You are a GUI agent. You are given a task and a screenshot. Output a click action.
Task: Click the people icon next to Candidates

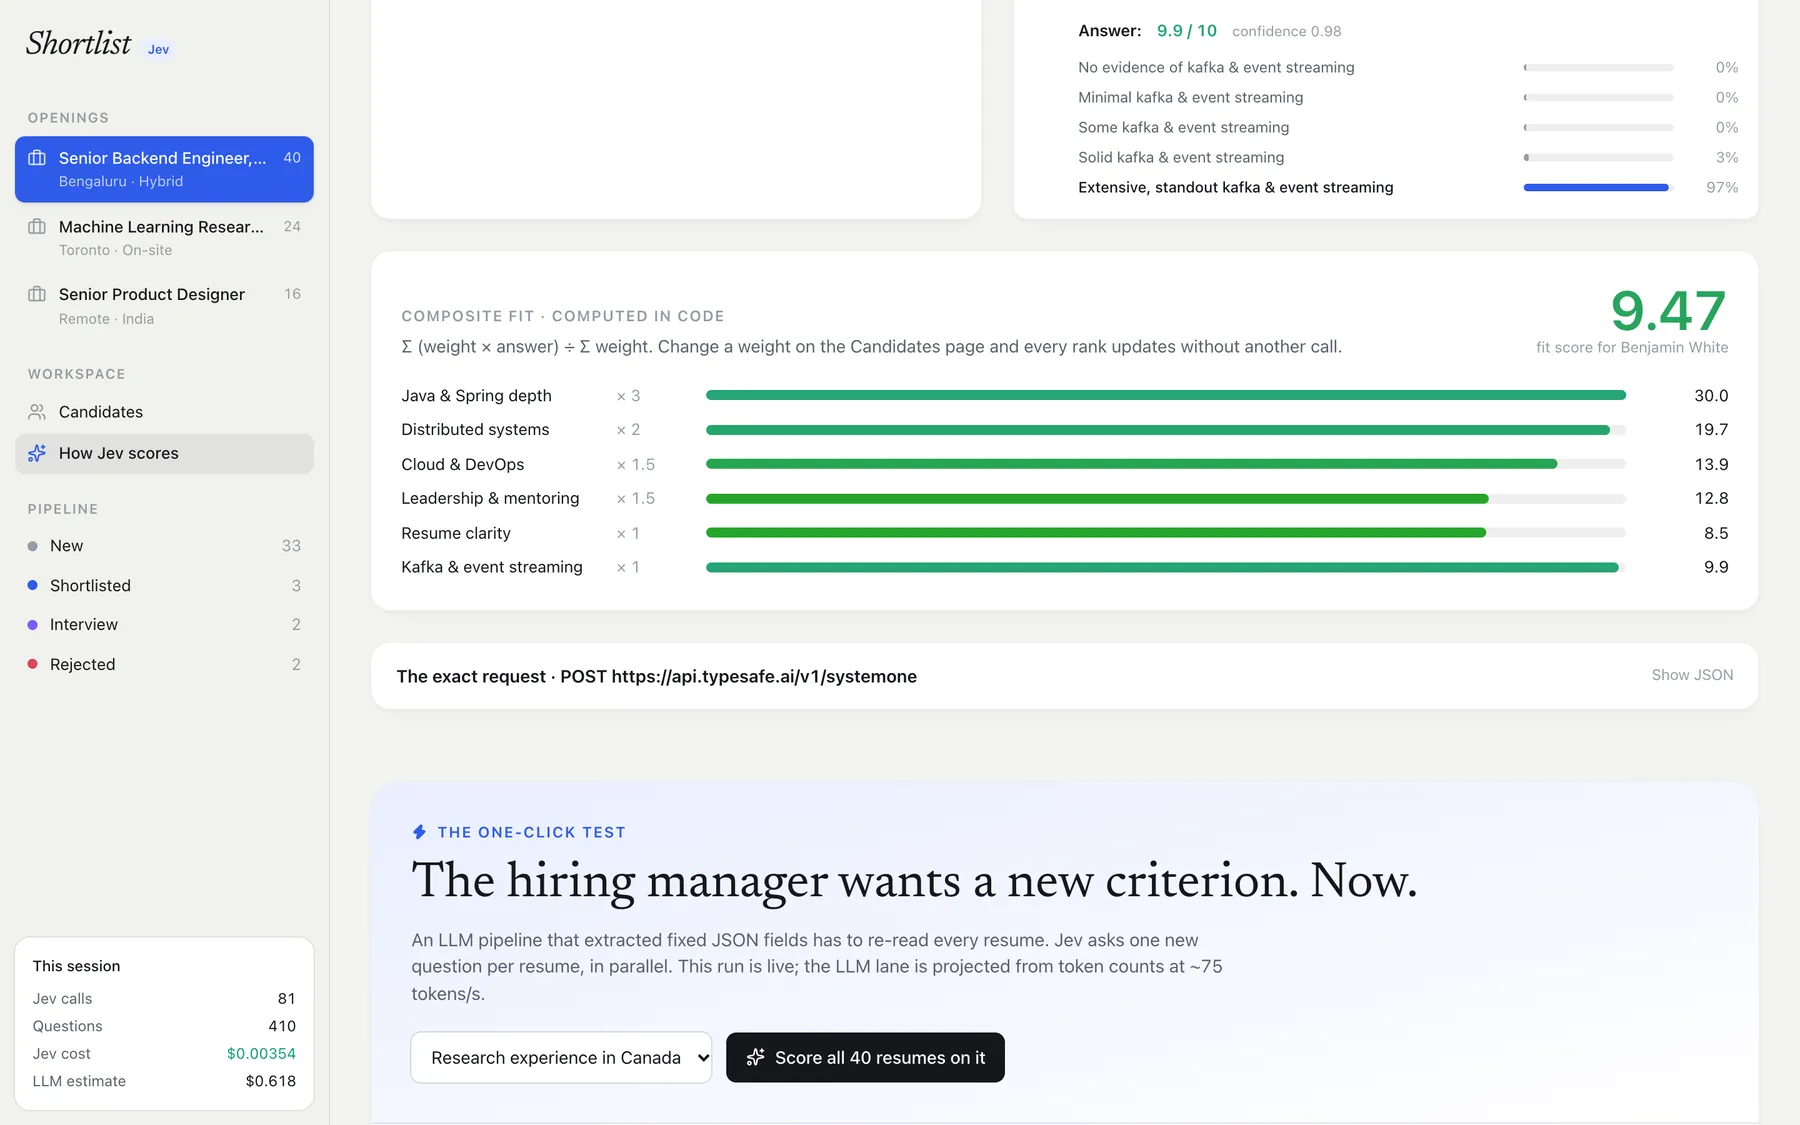(x=37, y=412)
